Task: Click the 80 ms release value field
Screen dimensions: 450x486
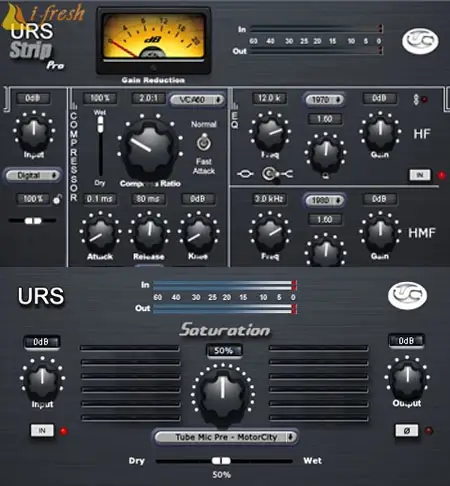Action: point(149,199)
